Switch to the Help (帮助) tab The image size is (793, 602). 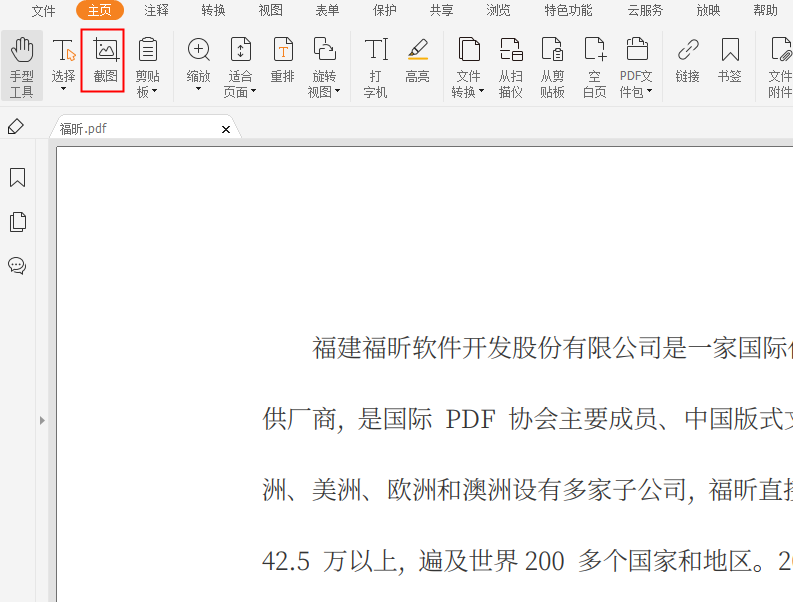click(x=765, y=11)
